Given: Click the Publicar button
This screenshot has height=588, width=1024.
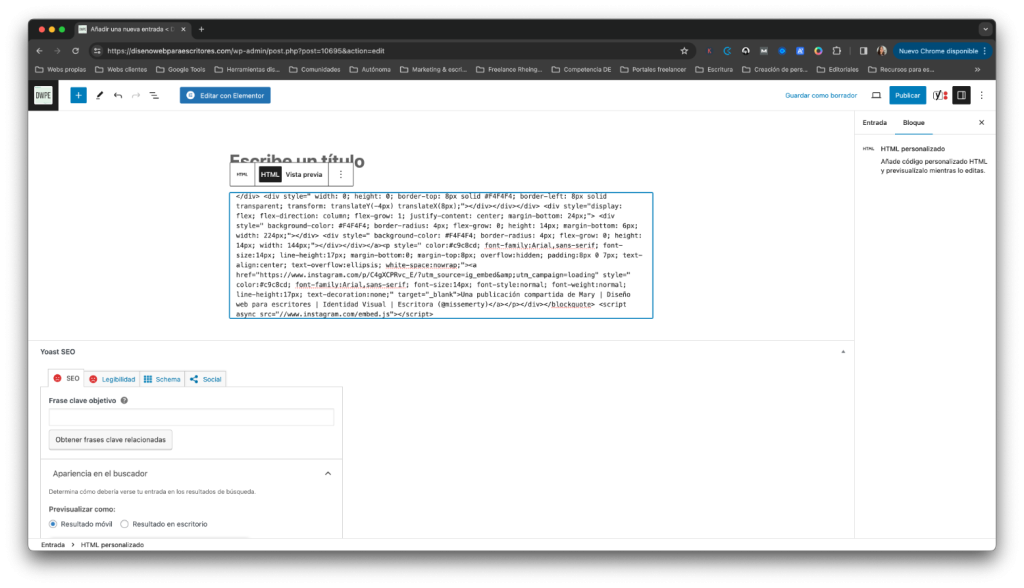Looking at the screenshot, I should click(908, 95).
